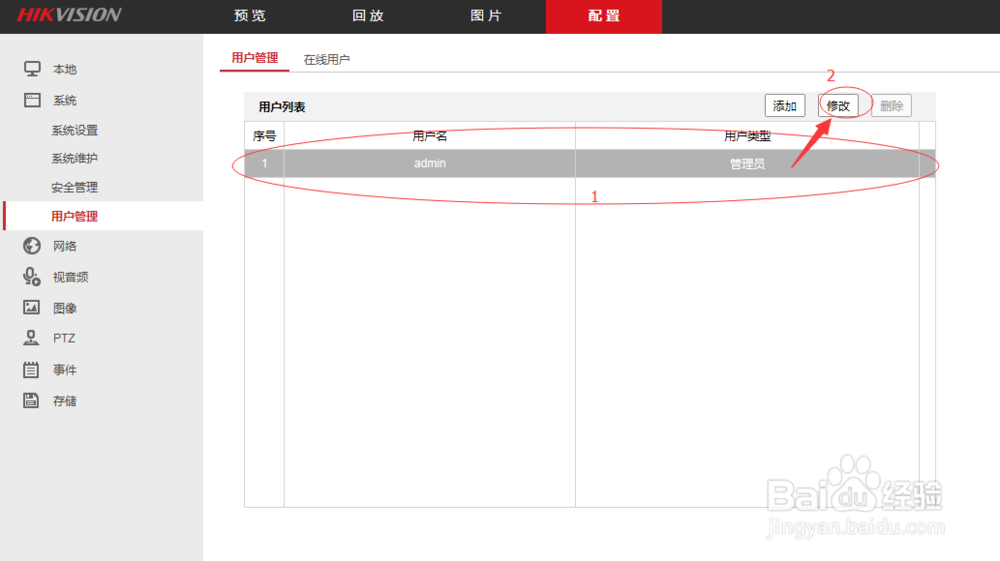Click the 管理员 user type cell
Viewport: 1000px width, 561px height.
point(747,164)
